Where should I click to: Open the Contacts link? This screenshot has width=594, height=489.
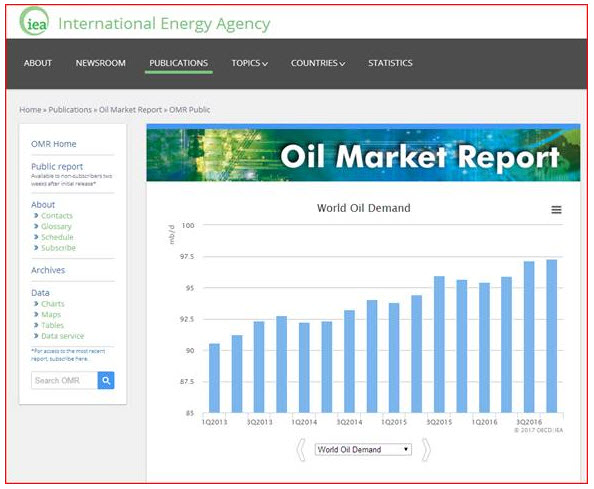tap(57, 216)
